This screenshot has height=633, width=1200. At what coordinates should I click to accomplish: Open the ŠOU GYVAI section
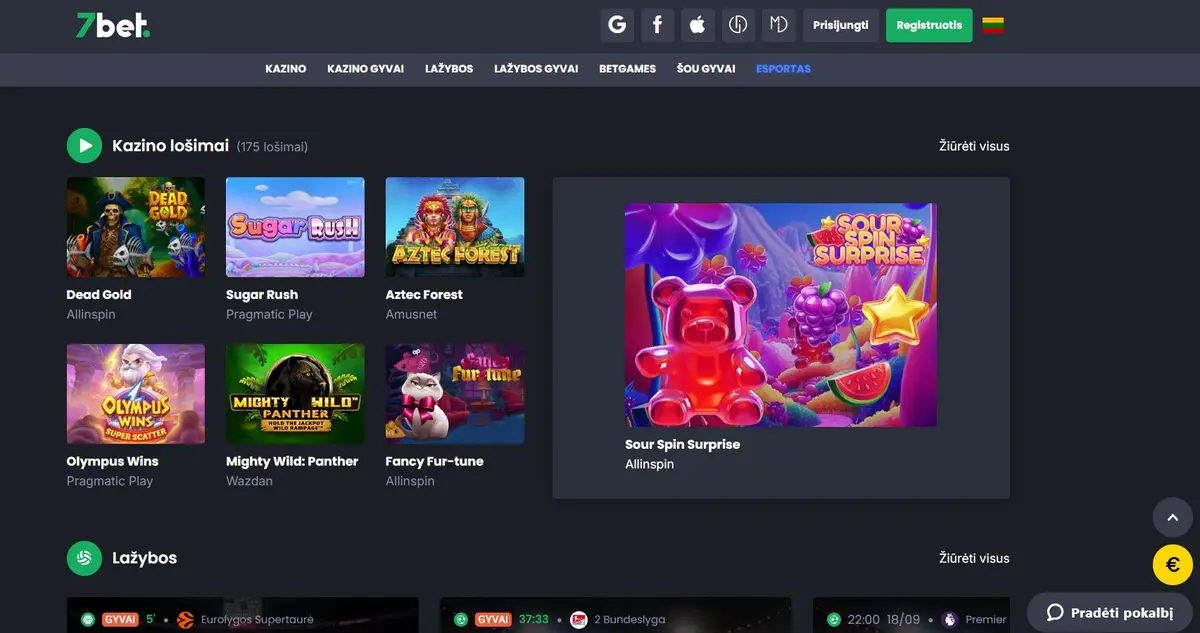[x=706, y=69]
